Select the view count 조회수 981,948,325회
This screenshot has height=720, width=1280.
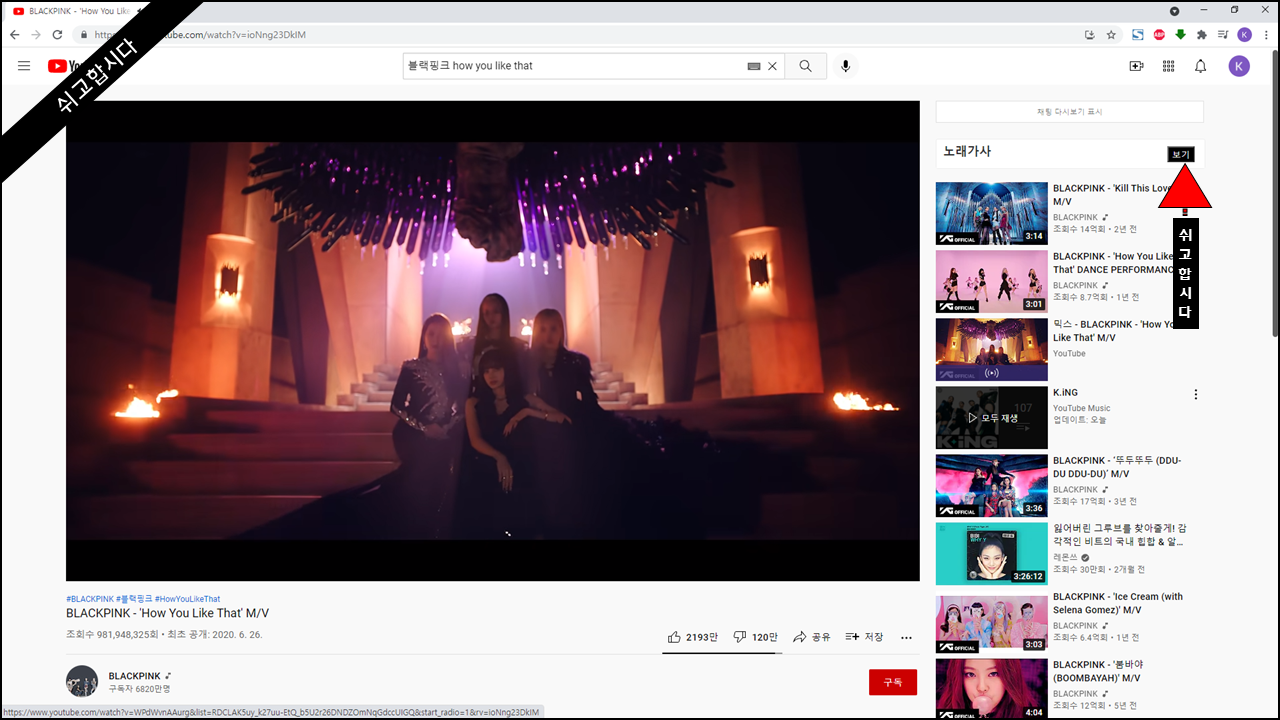click(x=112, y=635)
